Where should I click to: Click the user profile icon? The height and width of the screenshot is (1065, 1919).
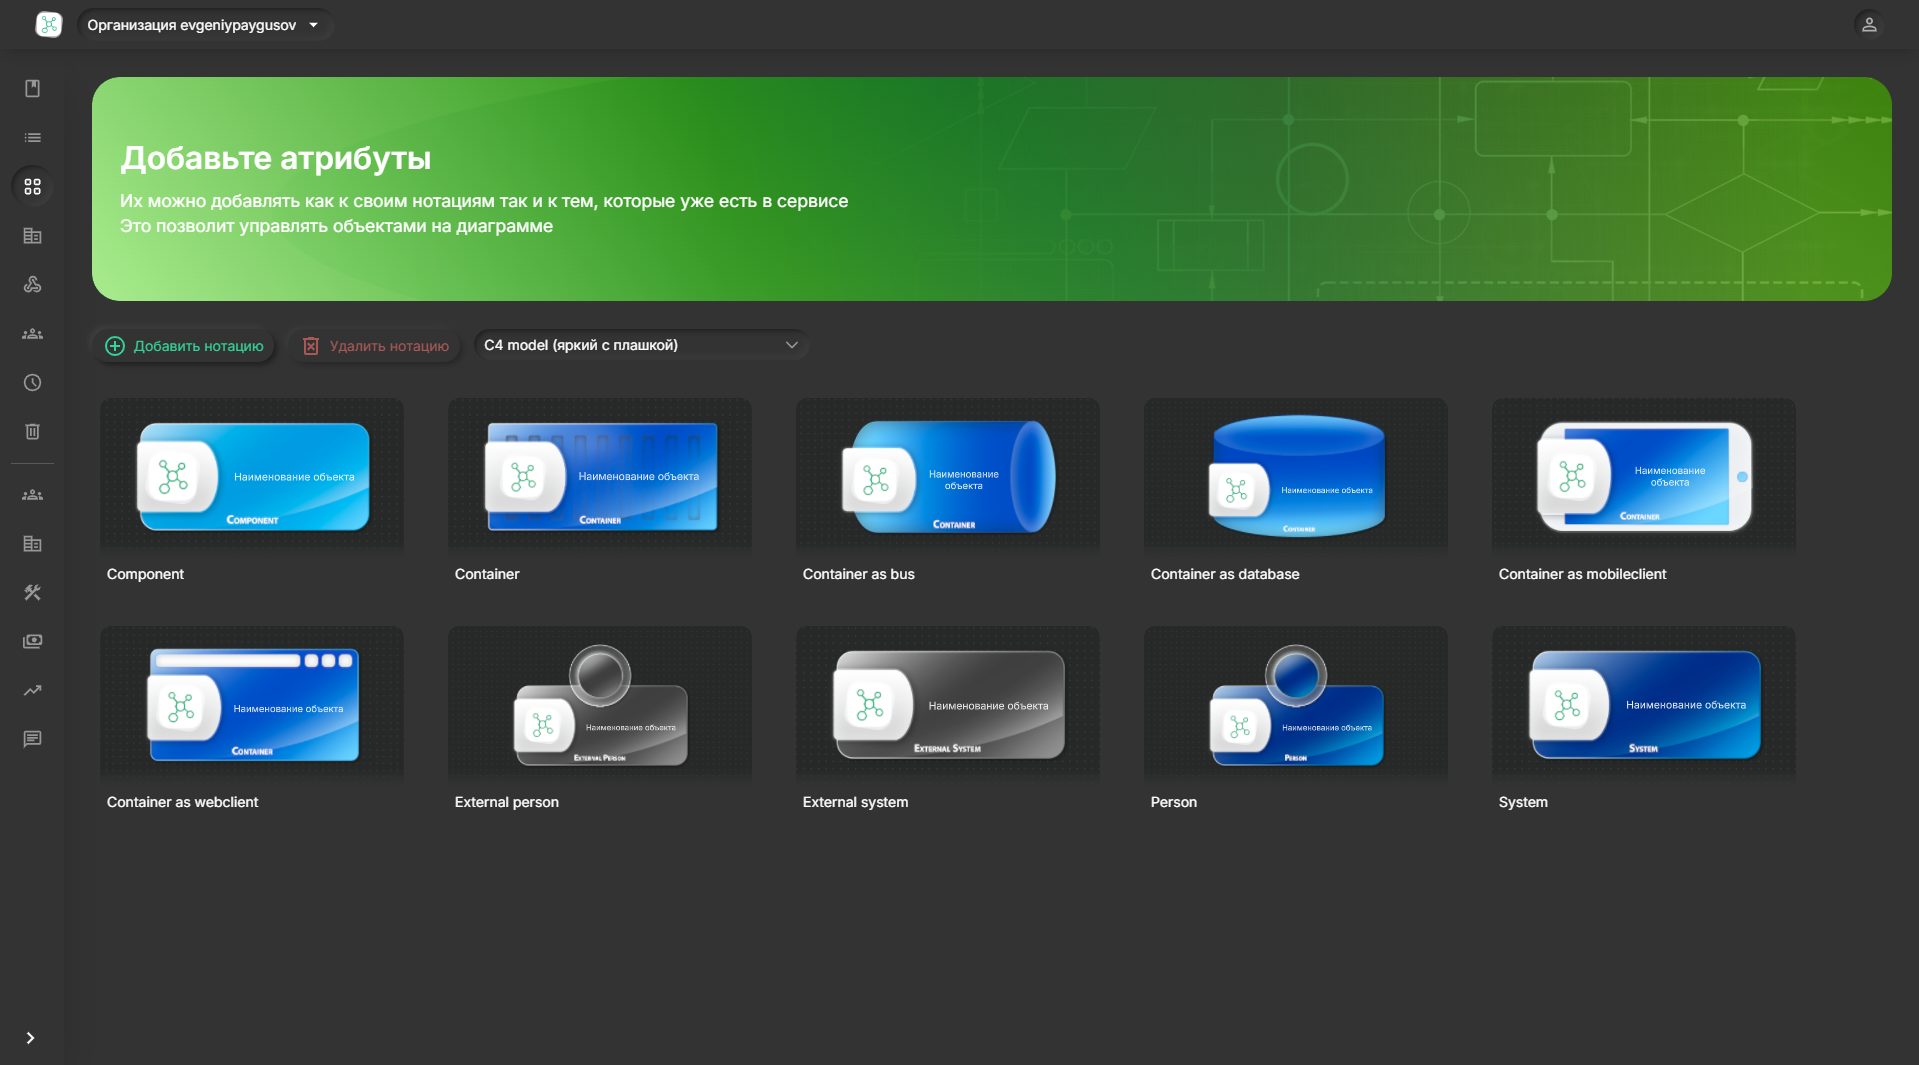coord(1868,25)
